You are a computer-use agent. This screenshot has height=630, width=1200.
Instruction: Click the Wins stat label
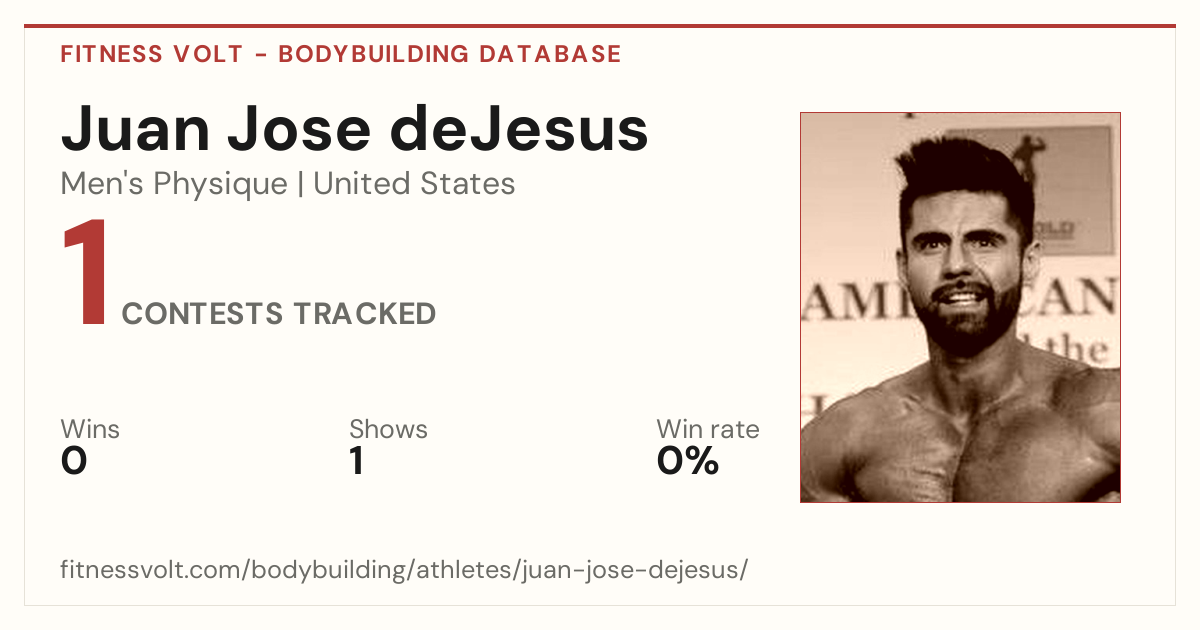pos(90,430)
